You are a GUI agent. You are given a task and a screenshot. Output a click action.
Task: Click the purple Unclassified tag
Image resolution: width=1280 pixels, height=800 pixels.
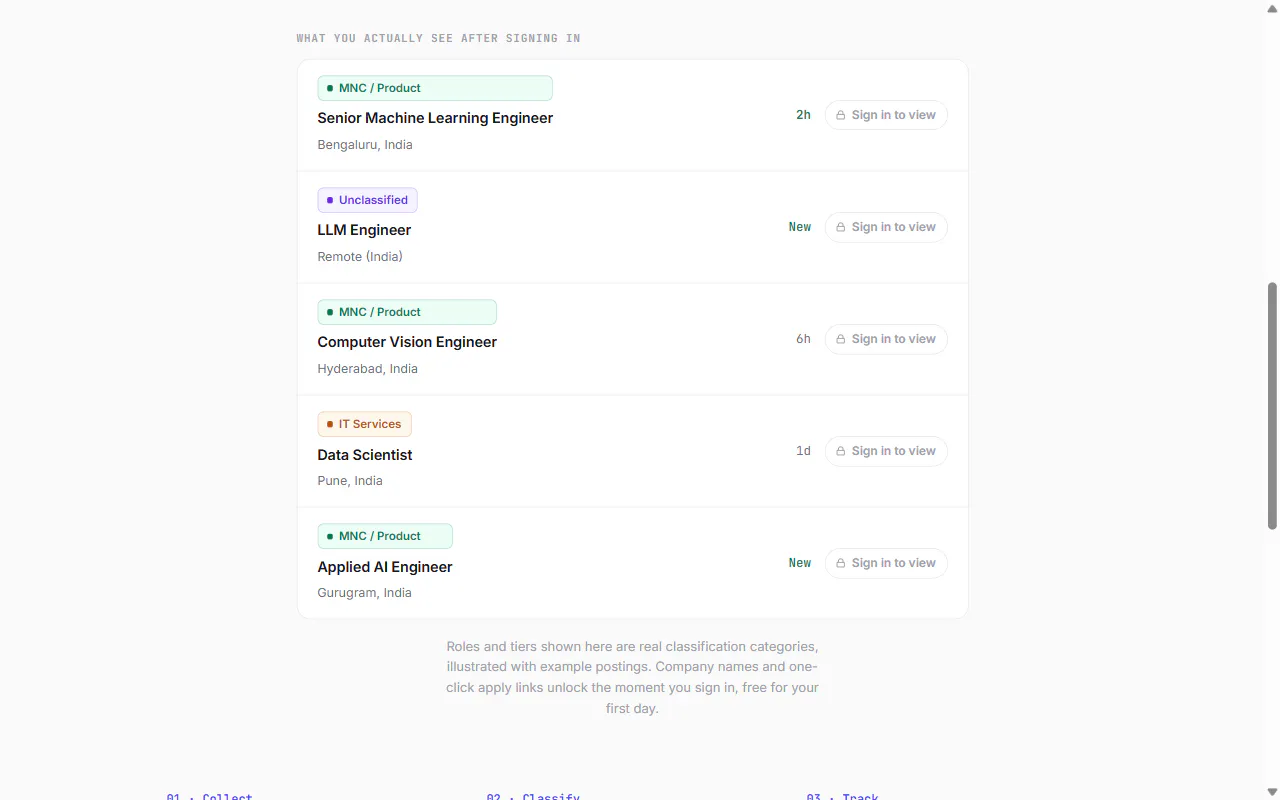coord(367,200)
